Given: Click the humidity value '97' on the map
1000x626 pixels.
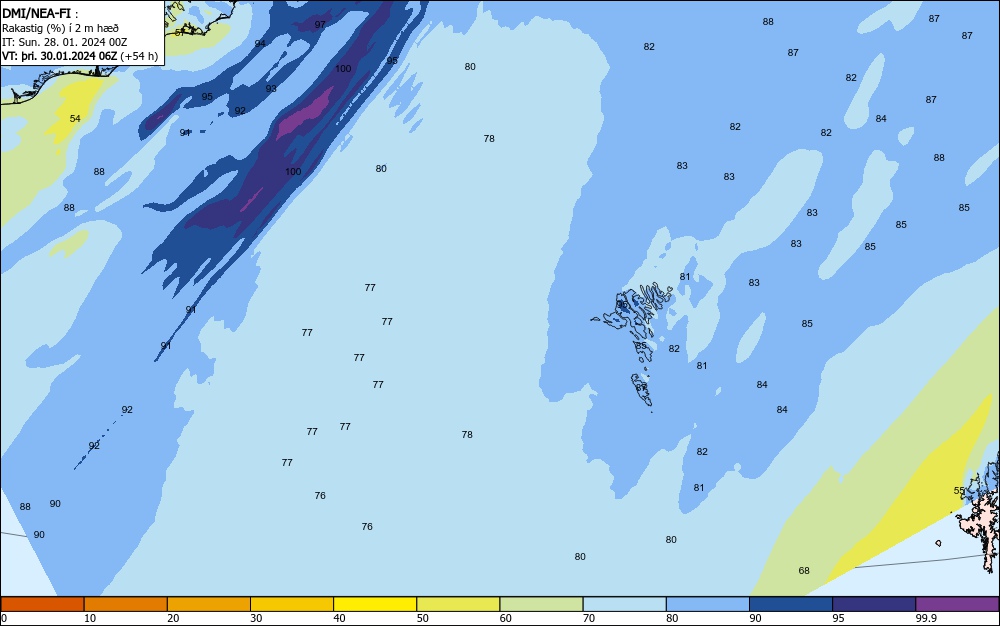Looking at the screenshot, I should [320, 25].
